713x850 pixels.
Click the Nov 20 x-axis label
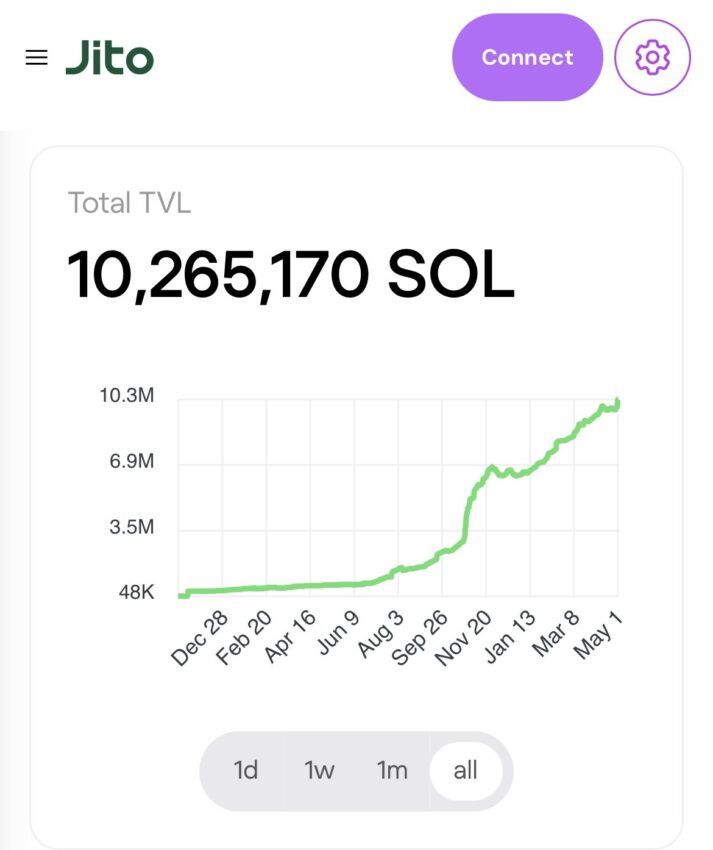[463, 636]
